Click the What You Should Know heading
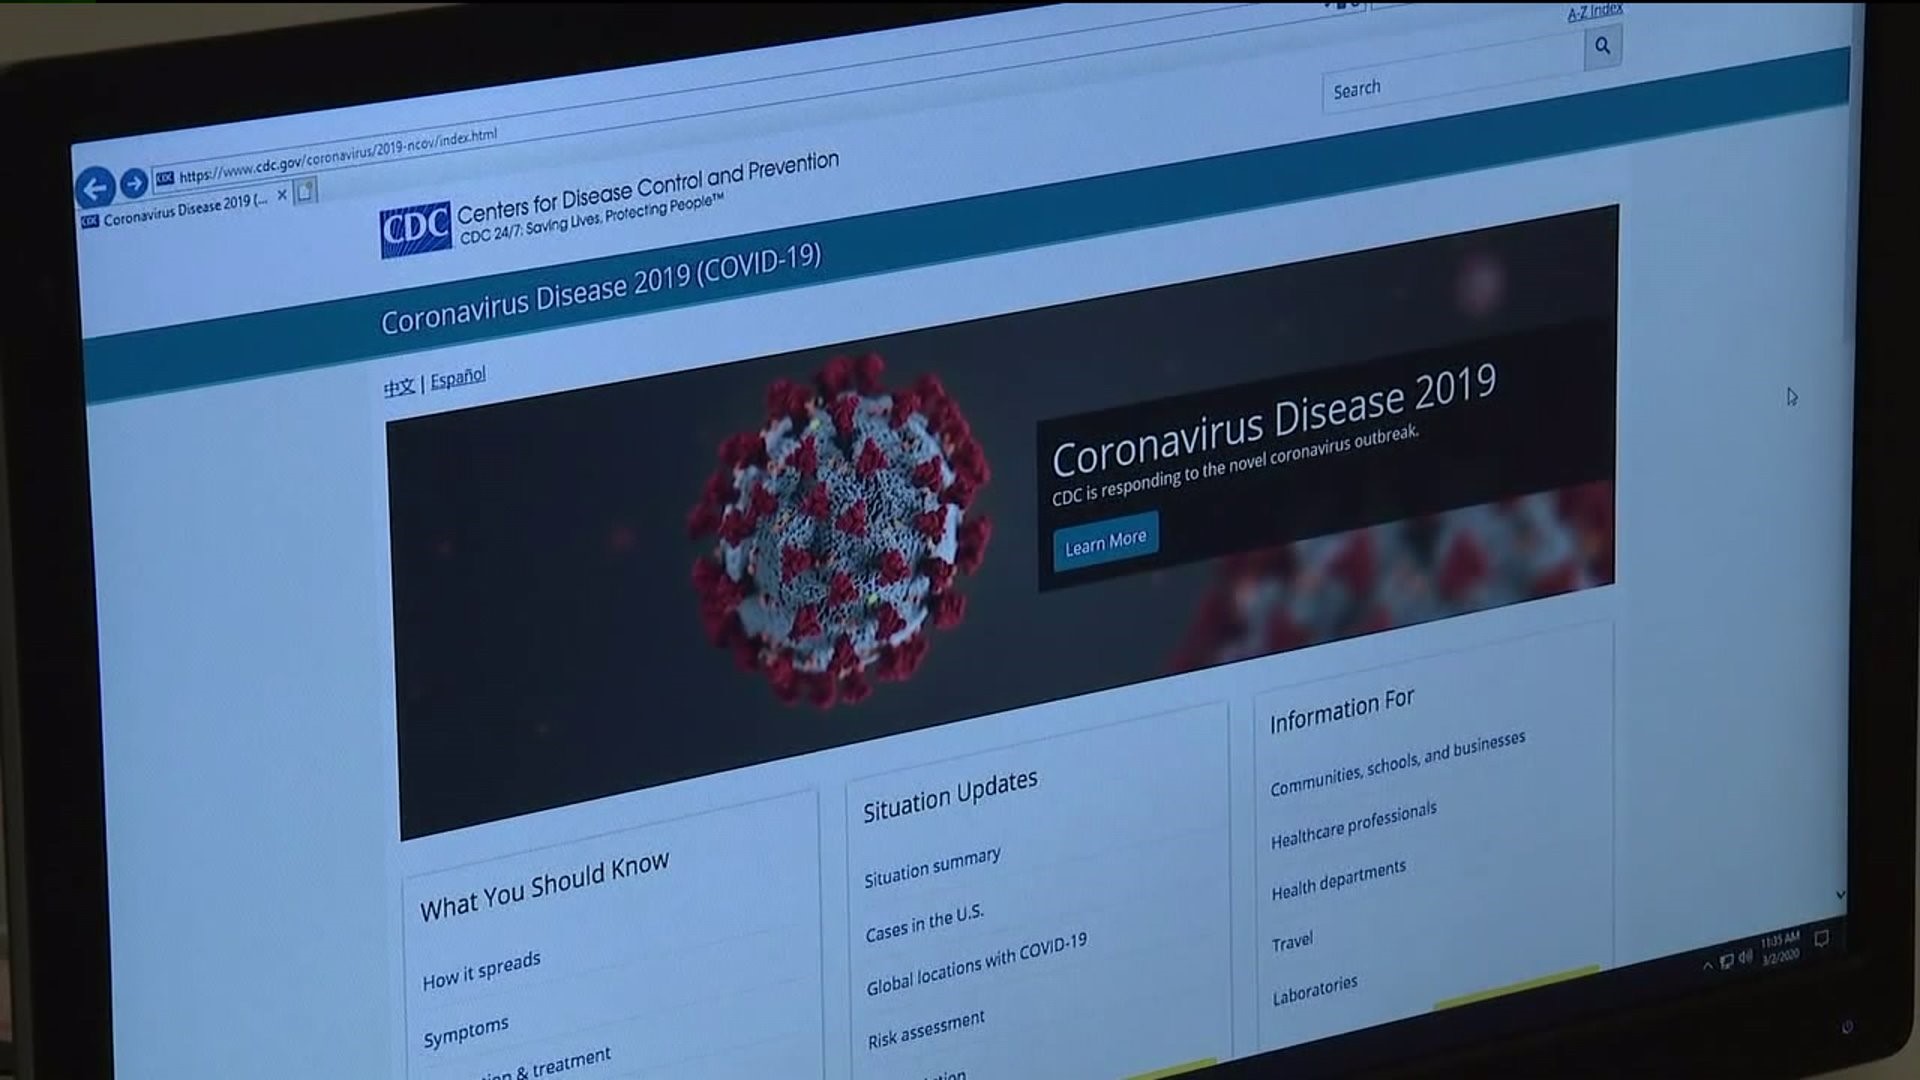Image resolution: width=1920 pixels, height=1080 pixels. 544,887
